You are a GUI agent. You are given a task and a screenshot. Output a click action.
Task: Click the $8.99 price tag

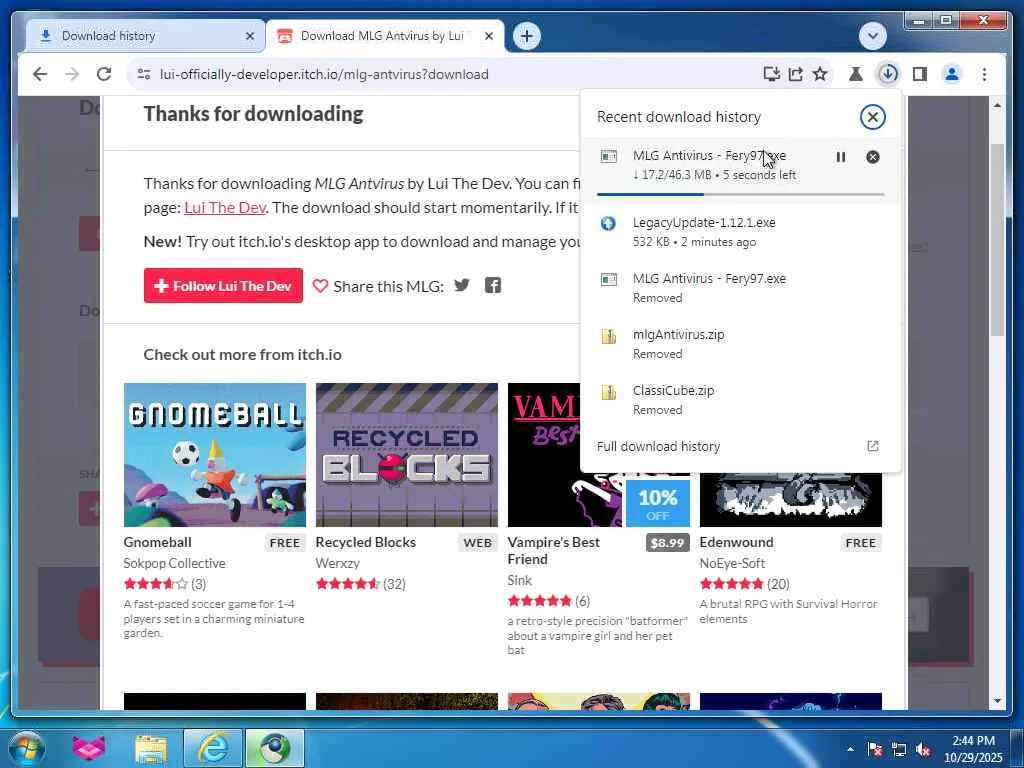(x=667, y=543)
